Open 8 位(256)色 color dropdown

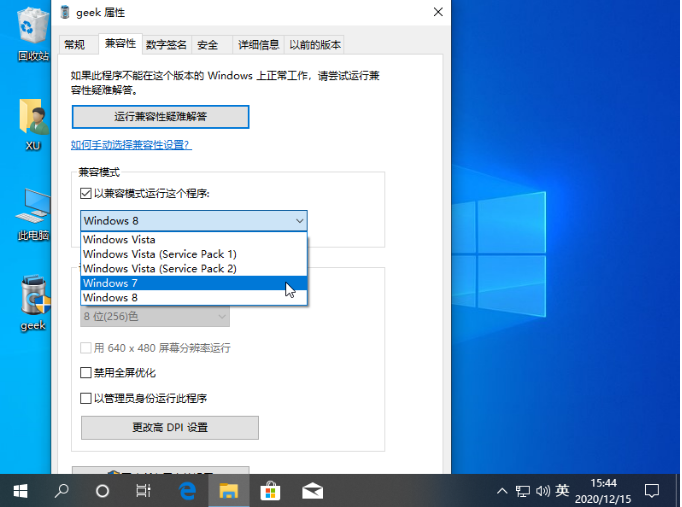click(155, 317)
